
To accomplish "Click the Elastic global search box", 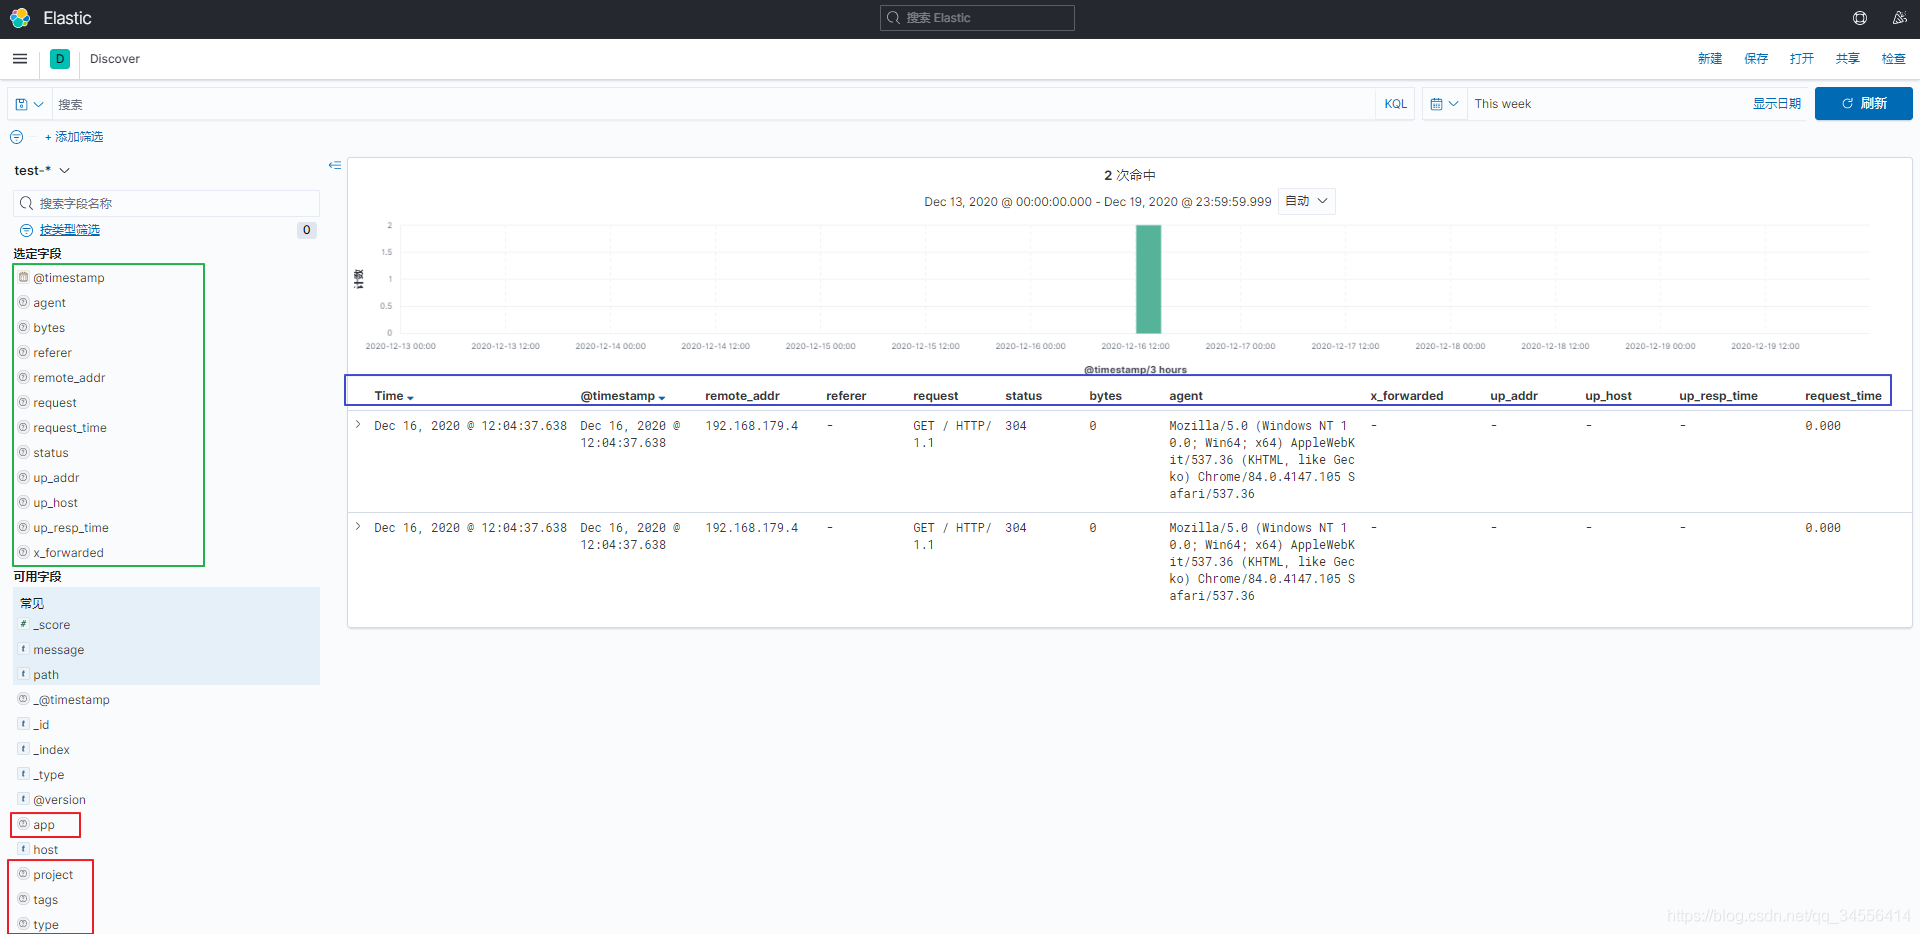I will (x=977, y=18).
